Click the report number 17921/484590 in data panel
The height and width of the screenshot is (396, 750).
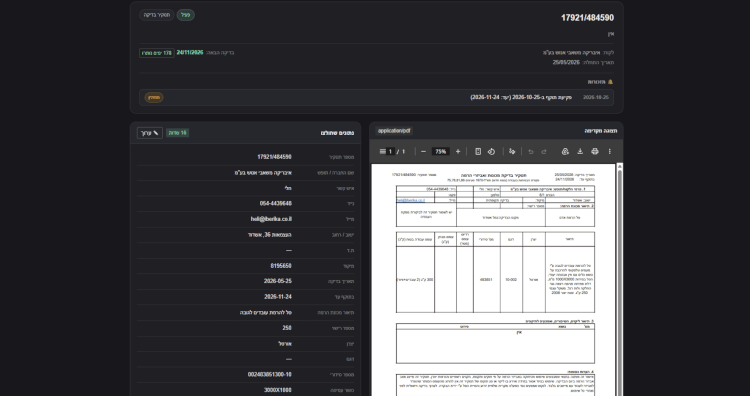pos(275,157)
